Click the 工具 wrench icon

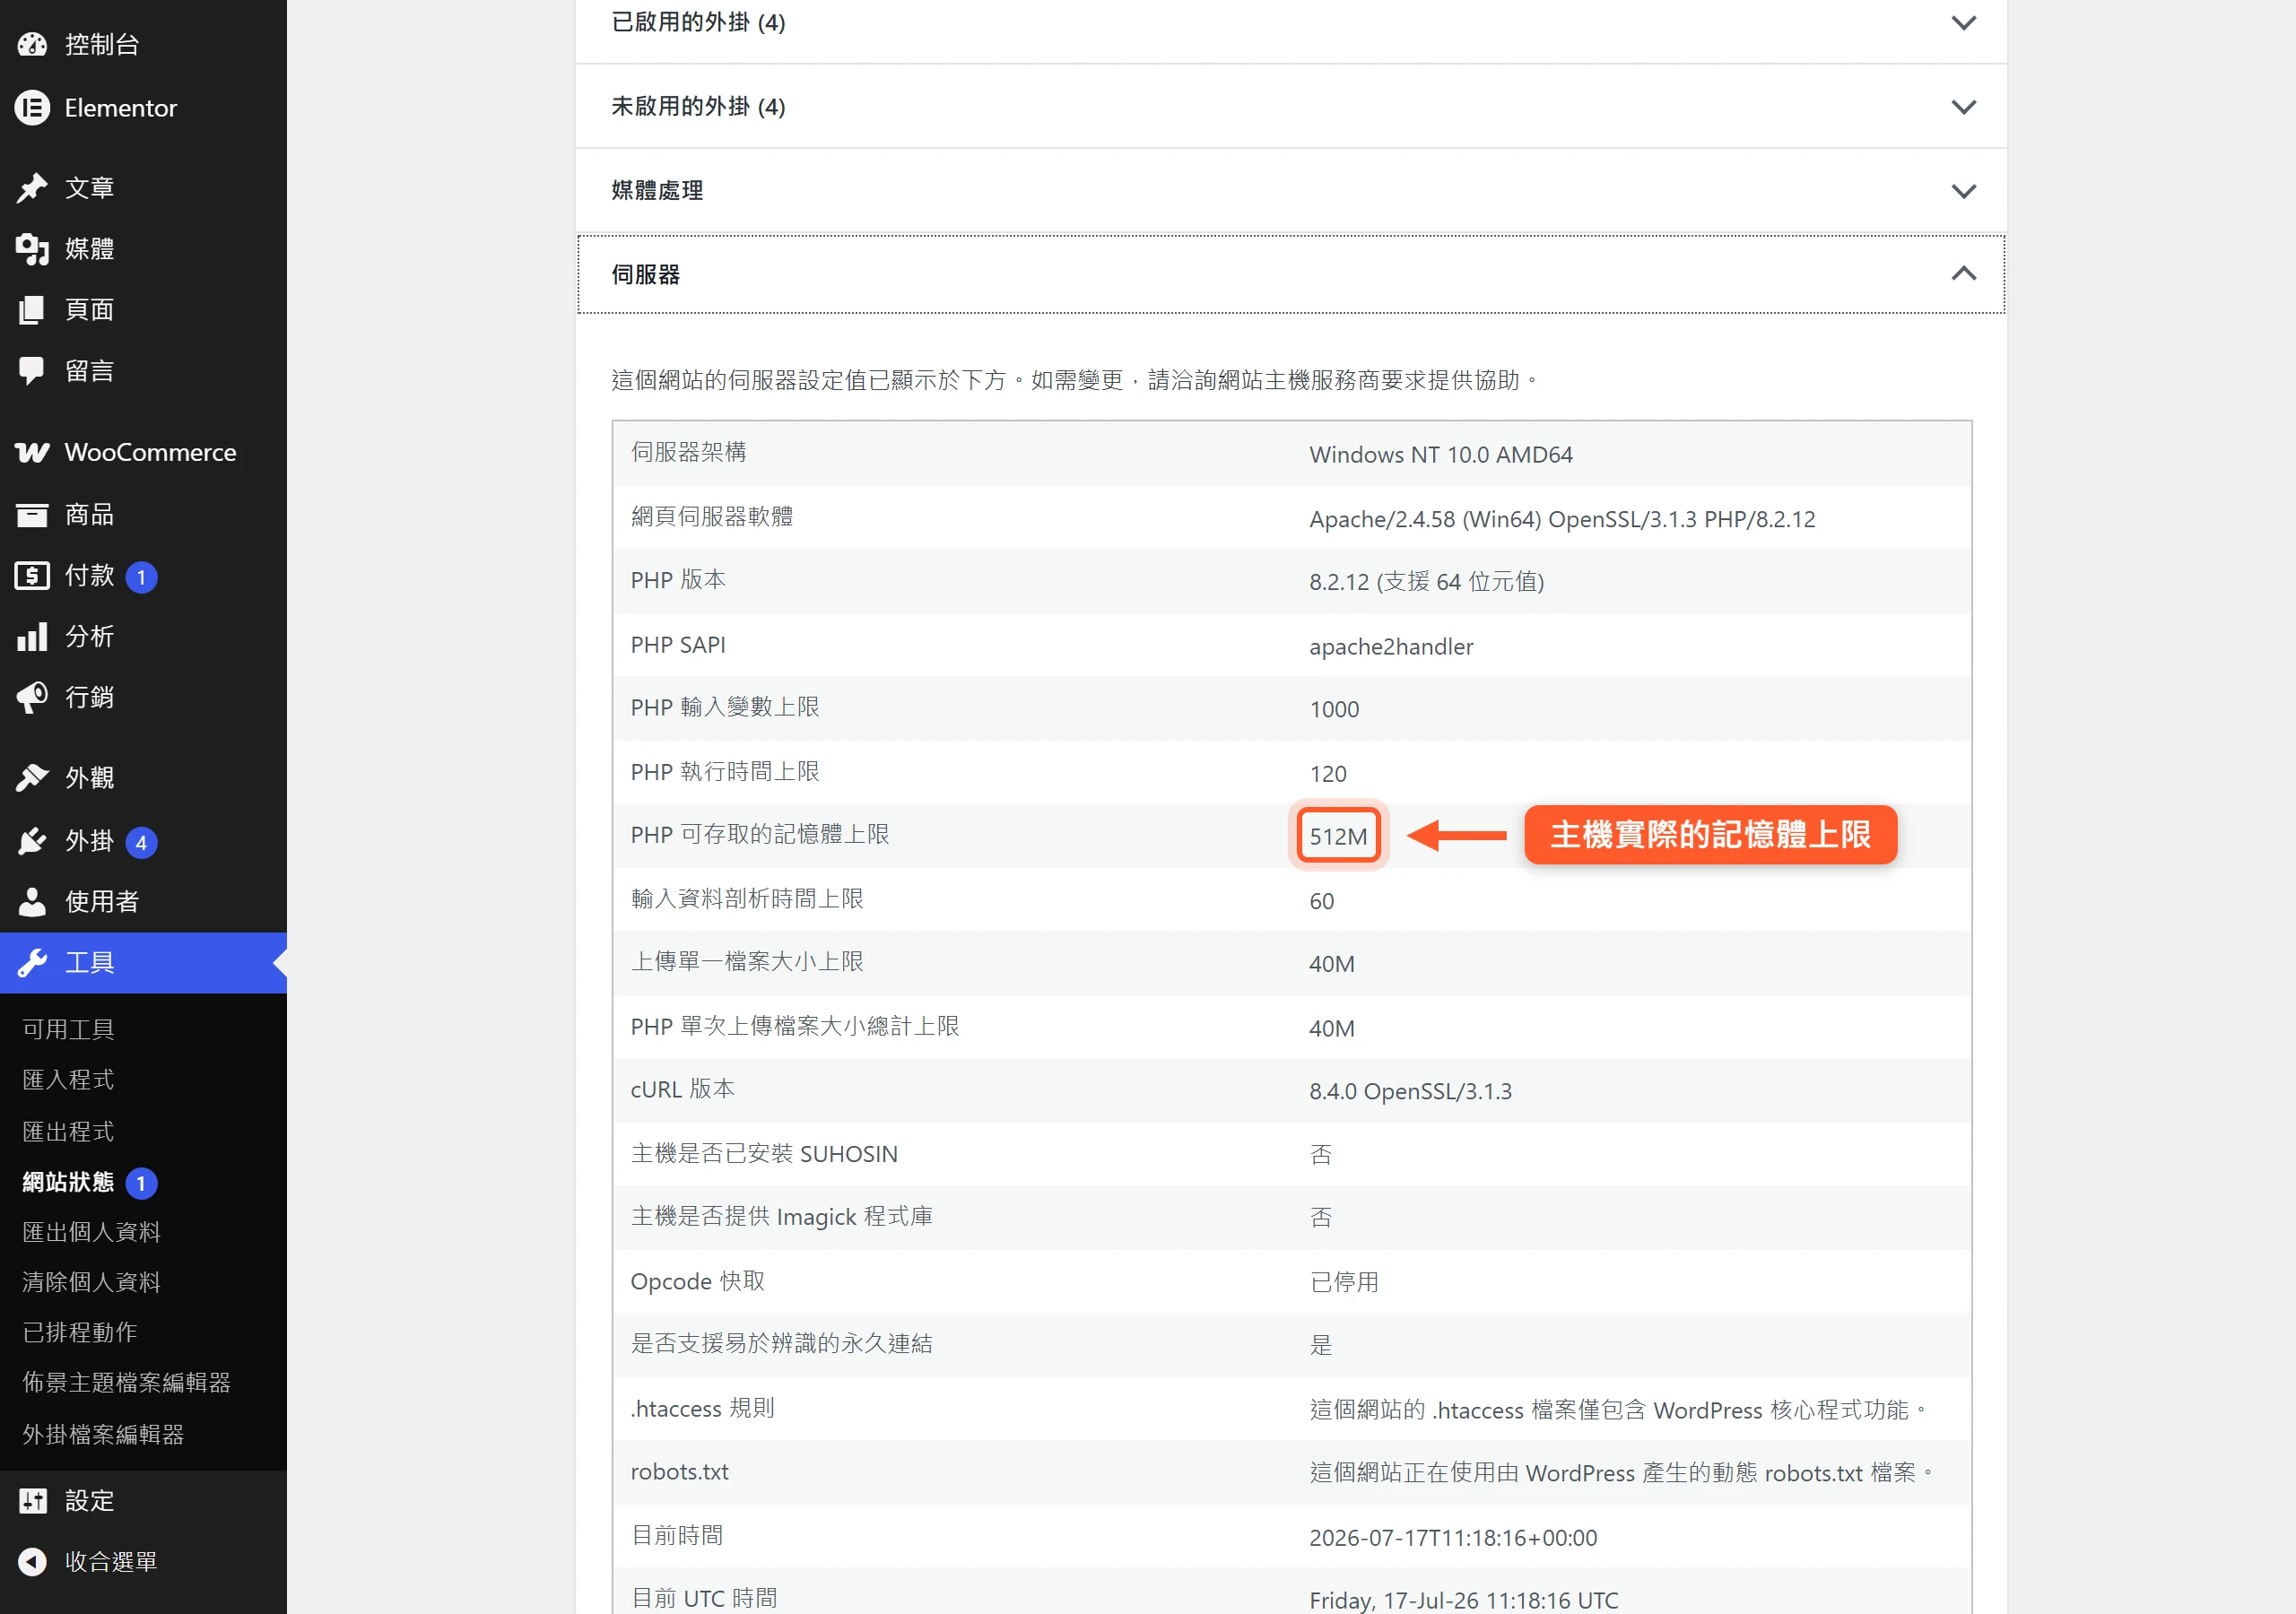(x=32, y=963)
